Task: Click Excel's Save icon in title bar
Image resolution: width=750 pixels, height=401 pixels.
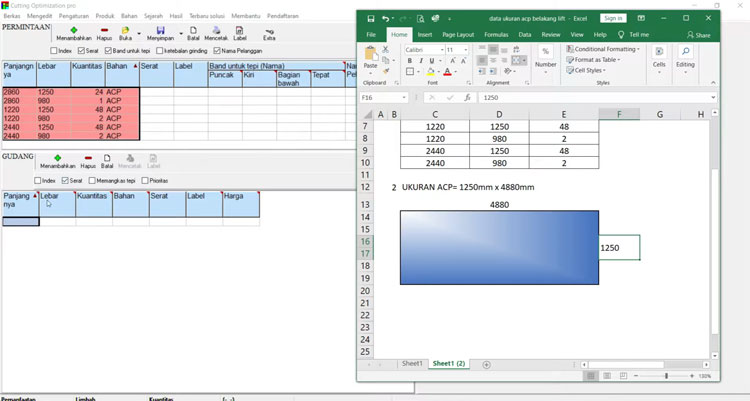Action: pos(371,19)
